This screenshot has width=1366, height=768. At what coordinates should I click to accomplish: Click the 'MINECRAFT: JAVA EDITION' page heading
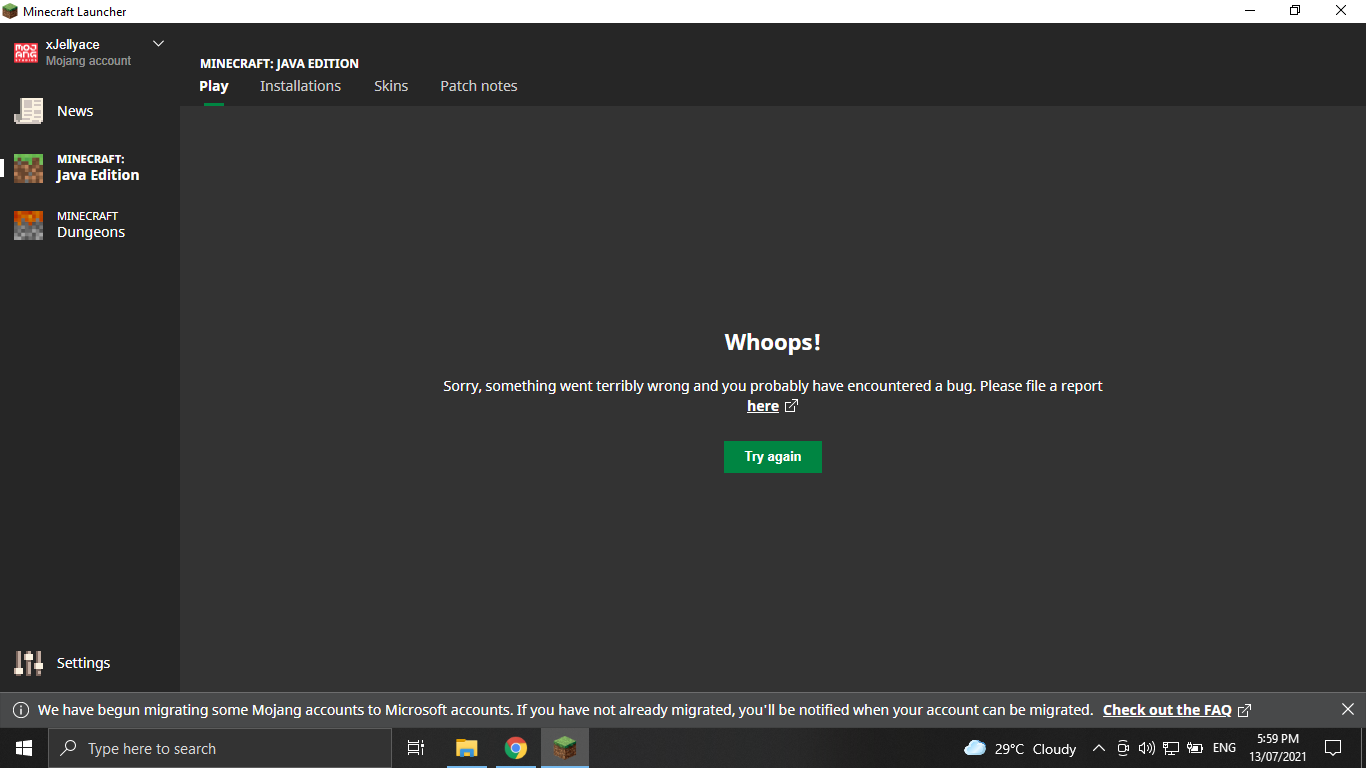[x=279, y=64]
